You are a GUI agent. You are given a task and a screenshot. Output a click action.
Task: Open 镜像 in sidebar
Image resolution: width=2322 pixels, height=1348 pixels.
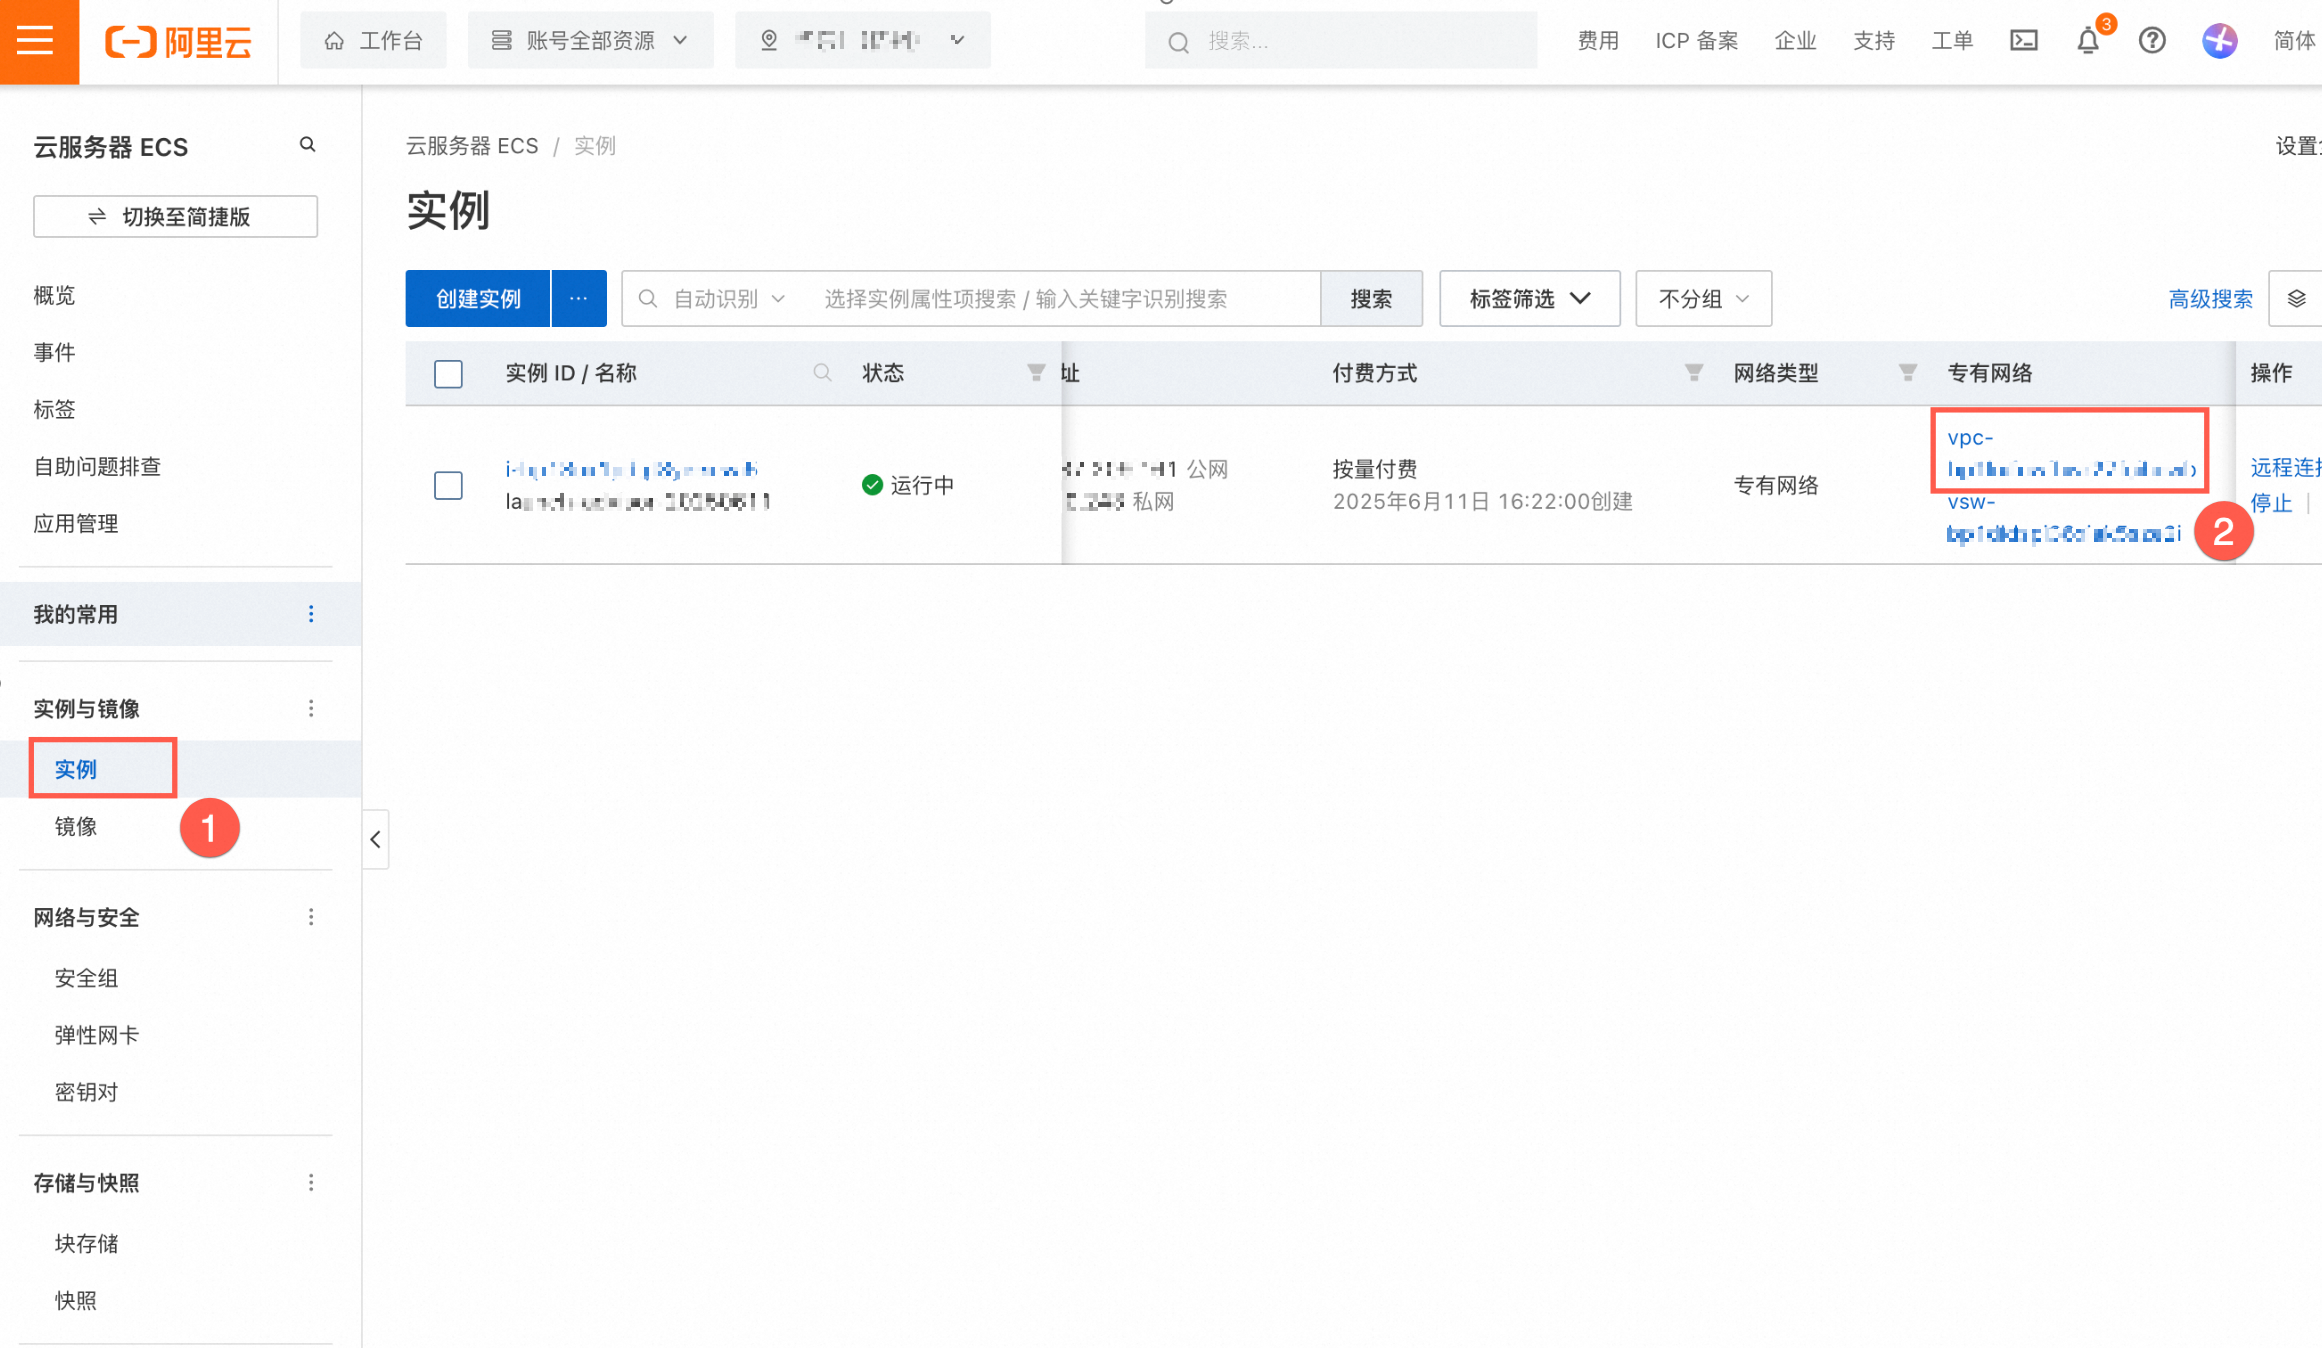[x=76, y=826]
